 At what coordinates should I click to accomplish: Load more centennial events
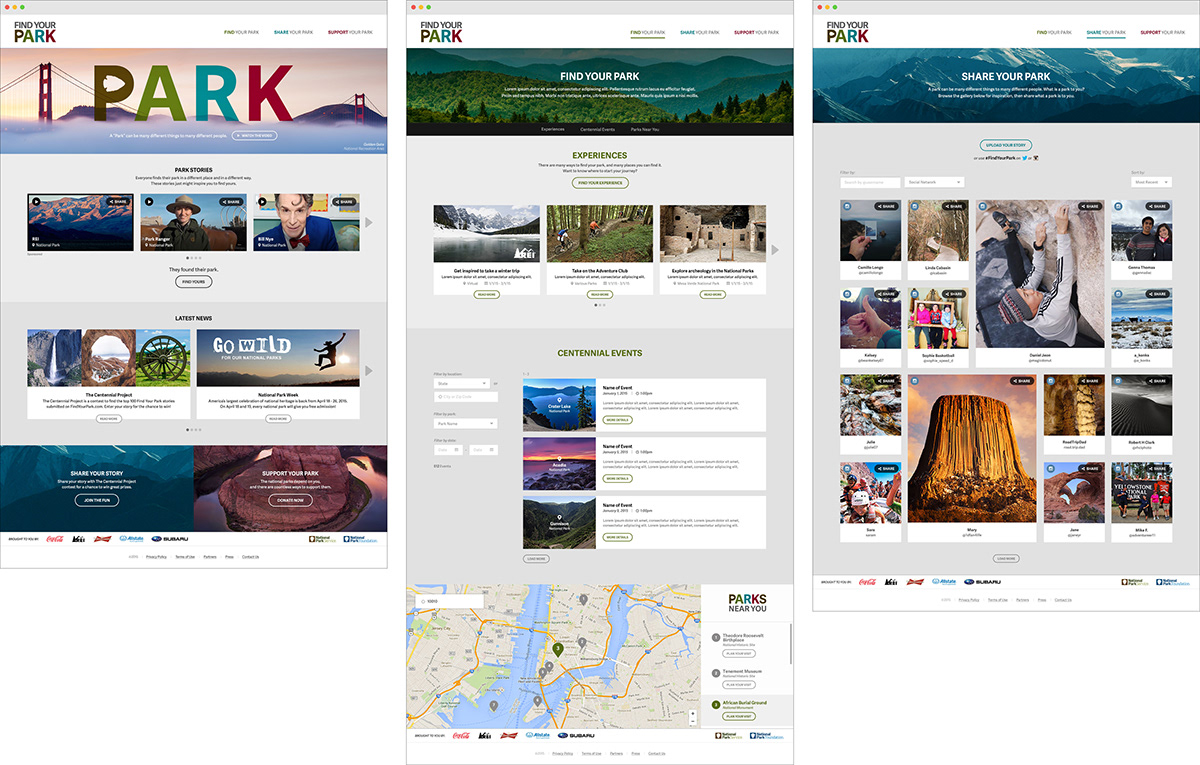pyautogui.click(x=536, y=559)
